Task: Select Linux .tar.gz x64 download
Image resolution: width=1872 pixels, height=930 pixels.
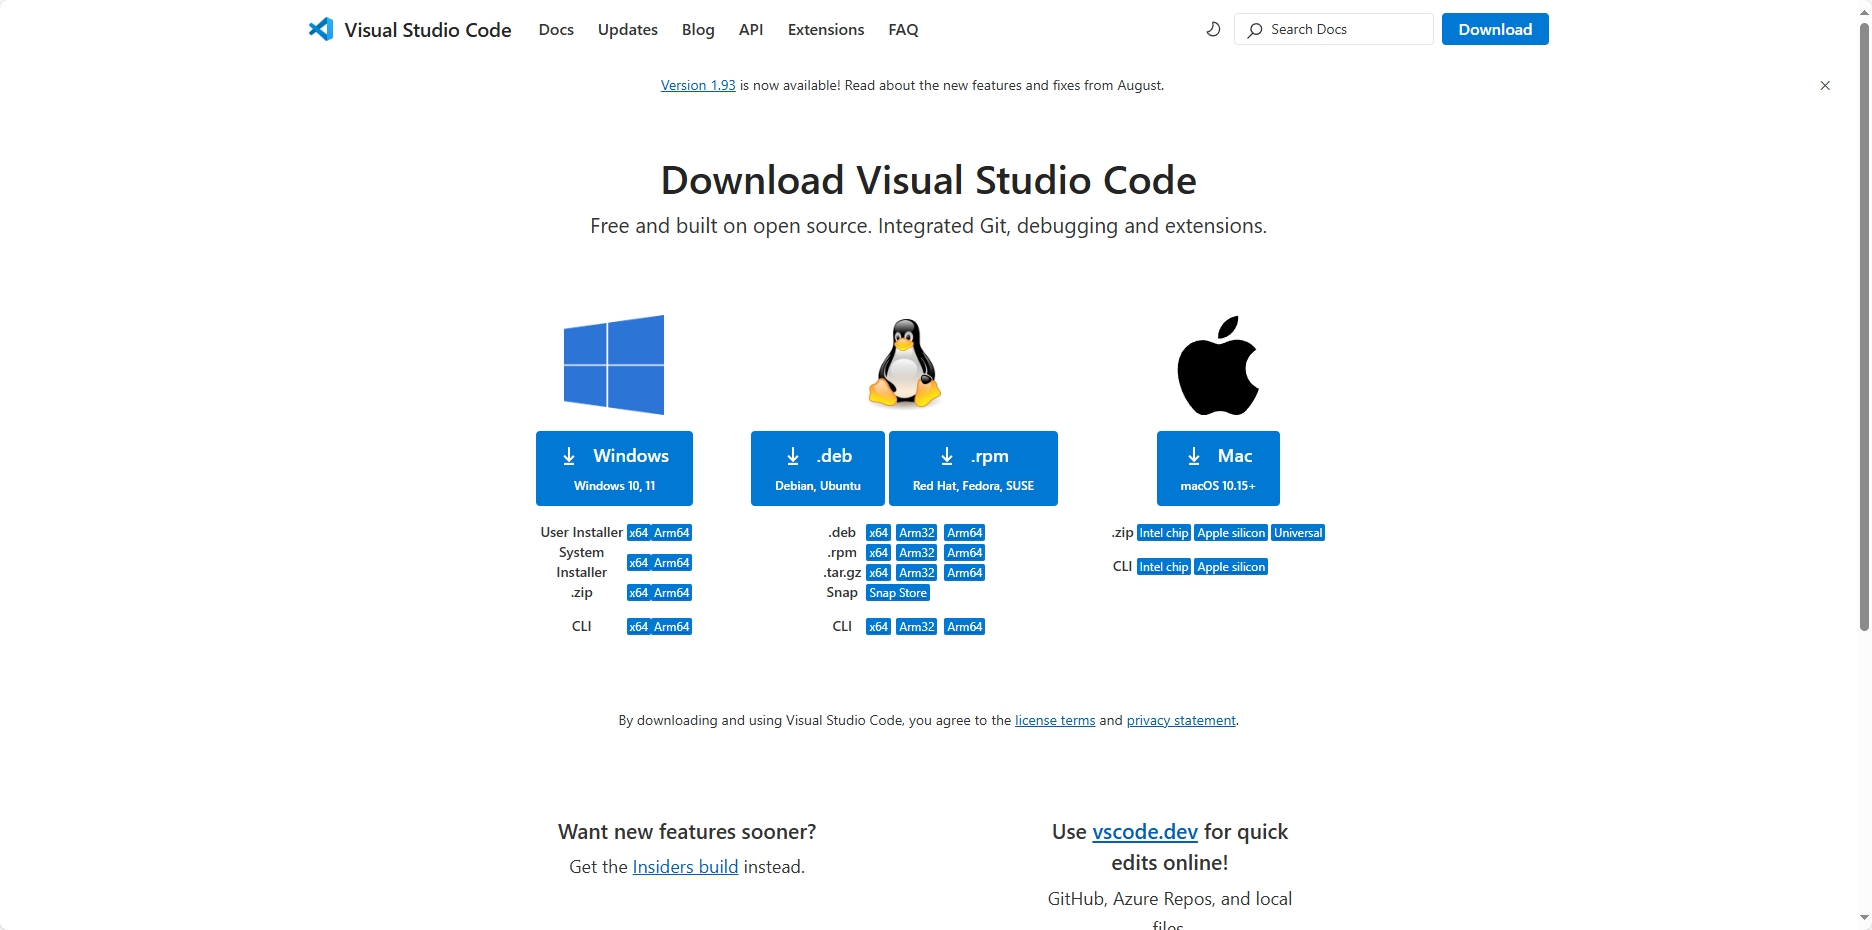Action: click(879, 573)
